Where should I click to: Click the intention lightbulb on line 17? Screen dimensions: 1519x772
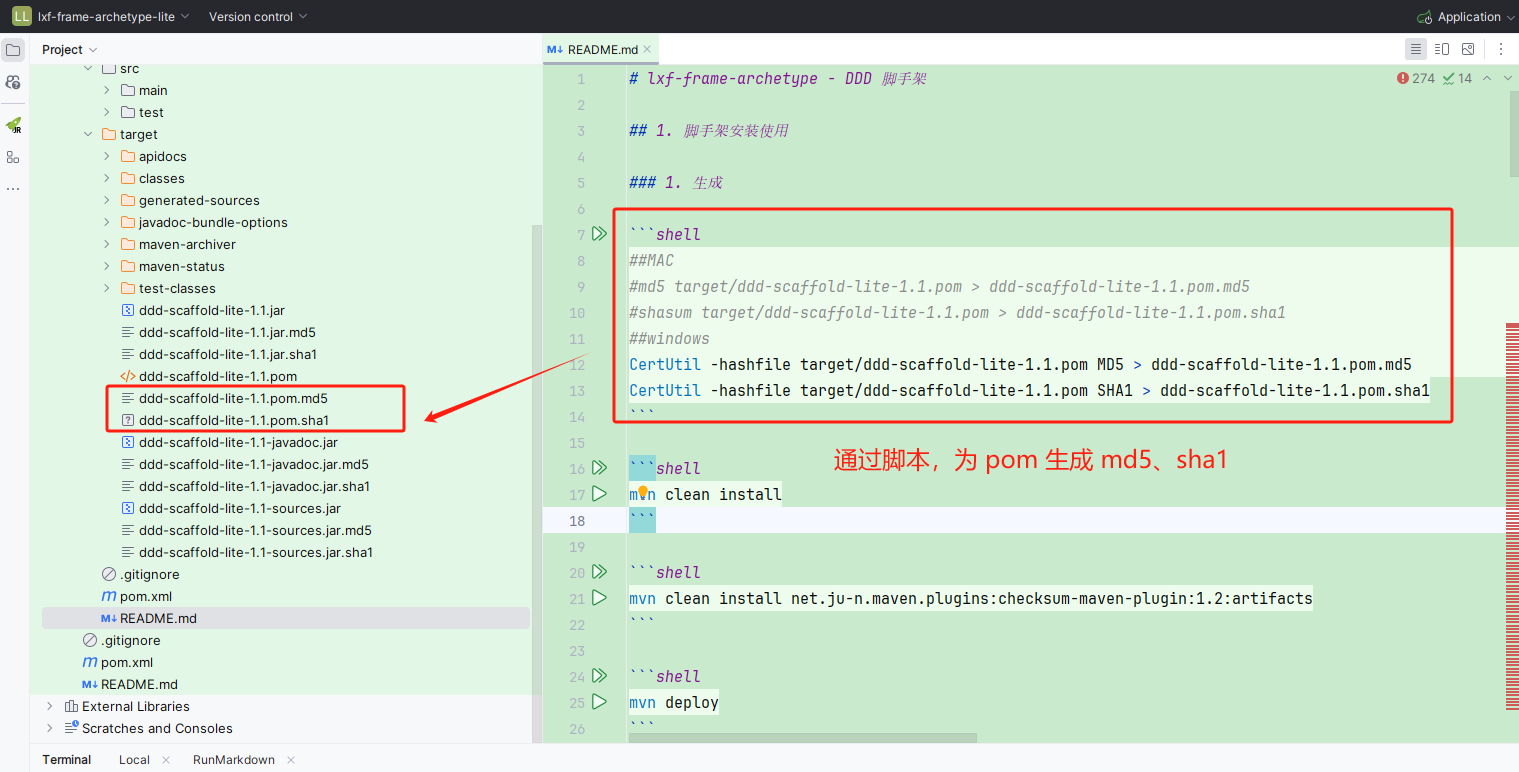pos(645,492)
